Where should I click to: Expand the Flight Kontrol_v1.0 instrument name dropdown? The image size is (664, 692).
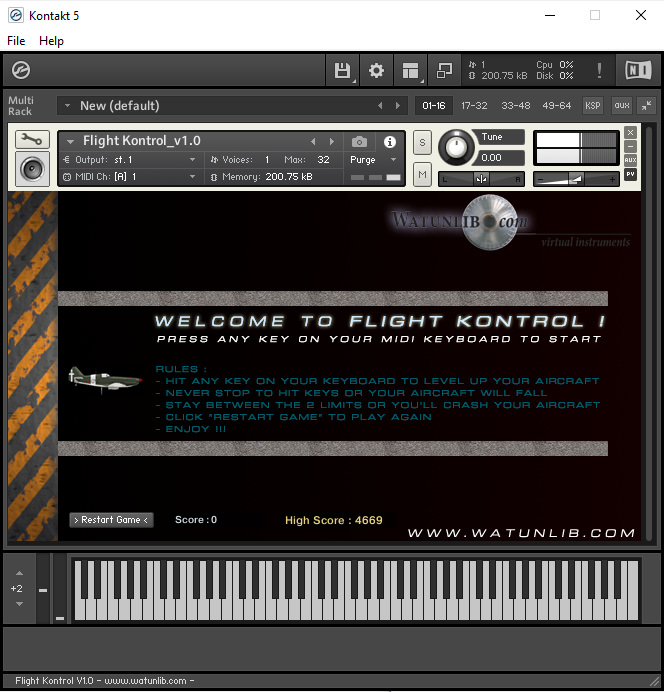pos(70,142)
